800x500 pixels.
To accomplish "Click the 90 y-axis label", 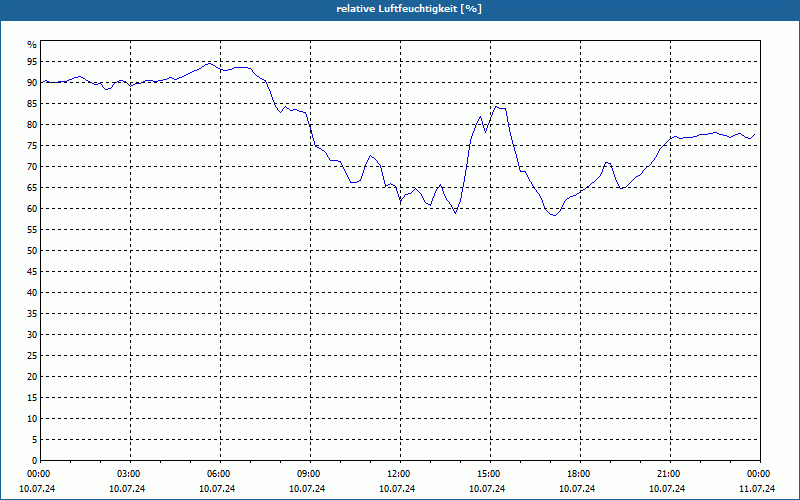I will pyautogui.click(x=32, y=83).
